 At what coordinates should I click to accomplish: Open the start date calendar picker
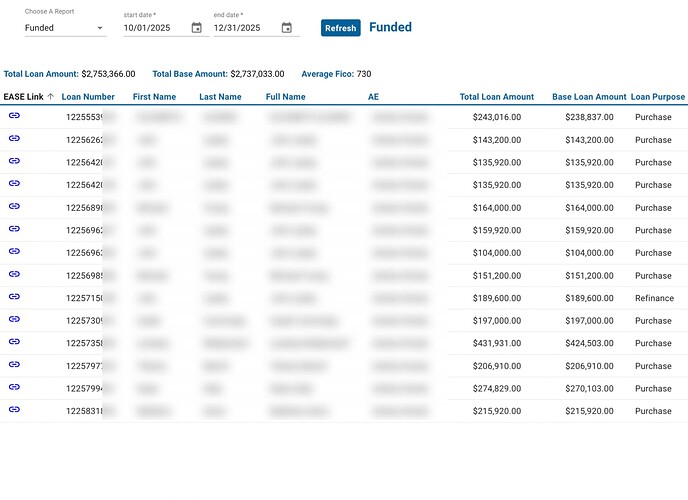(196, 28)
